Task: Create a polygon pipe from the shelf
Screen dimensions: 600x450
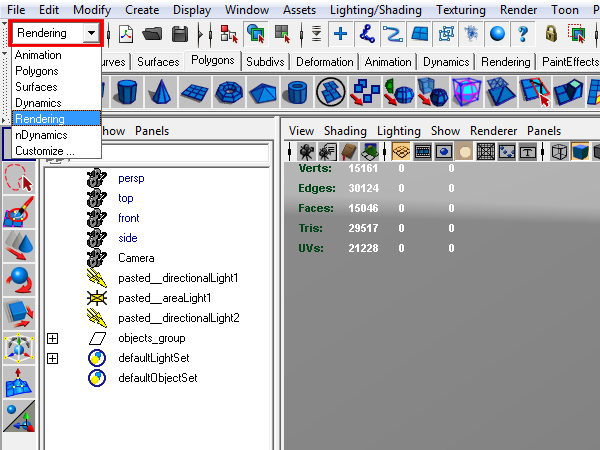Action: (297, 92)
